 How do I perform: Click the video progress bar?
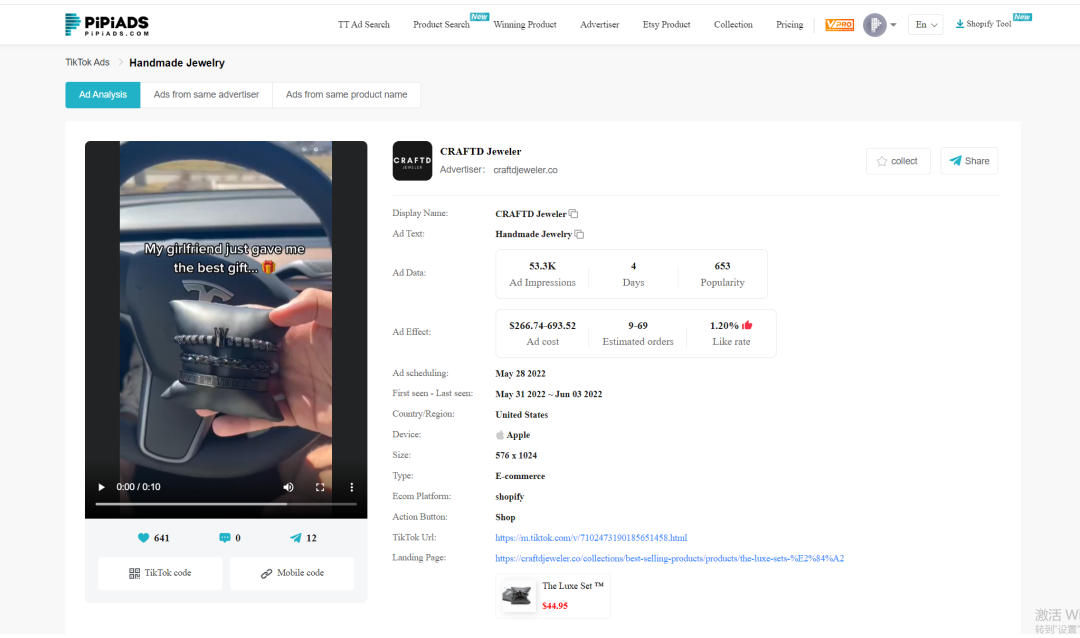pos(226,504)
